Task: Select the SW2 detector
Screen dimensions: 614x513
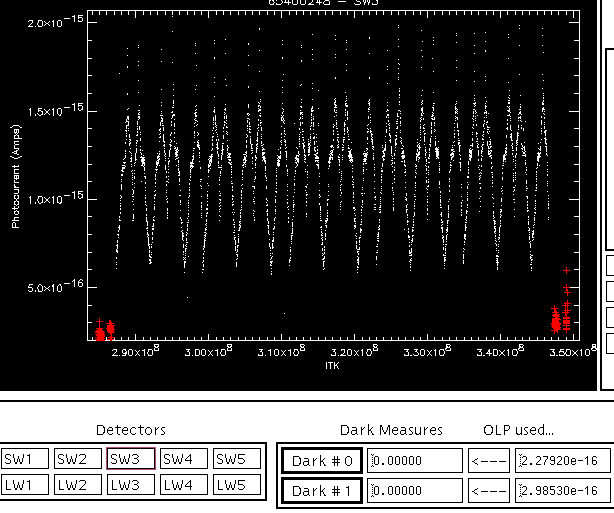Action: [78, 459]
